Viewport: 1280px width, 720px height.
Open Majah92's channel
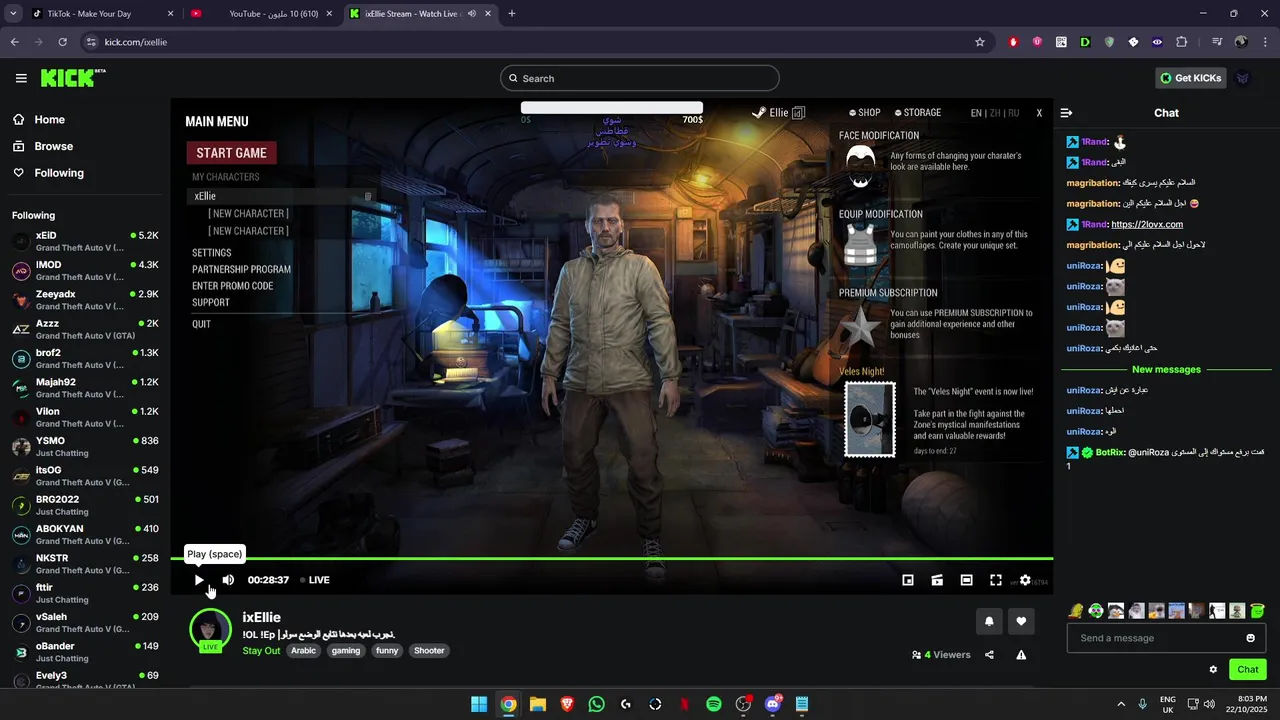pos(85,388)
